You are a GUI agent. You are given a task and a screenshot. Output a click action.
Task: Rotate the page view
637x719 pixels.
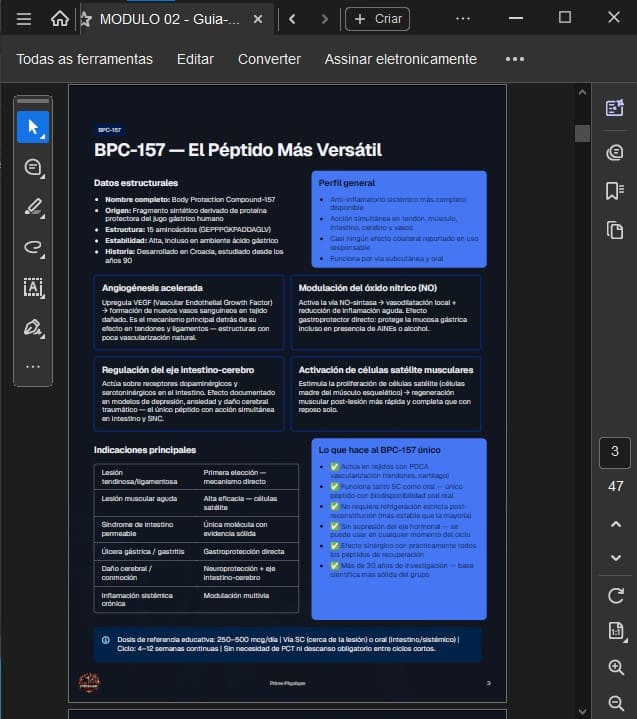615,596
